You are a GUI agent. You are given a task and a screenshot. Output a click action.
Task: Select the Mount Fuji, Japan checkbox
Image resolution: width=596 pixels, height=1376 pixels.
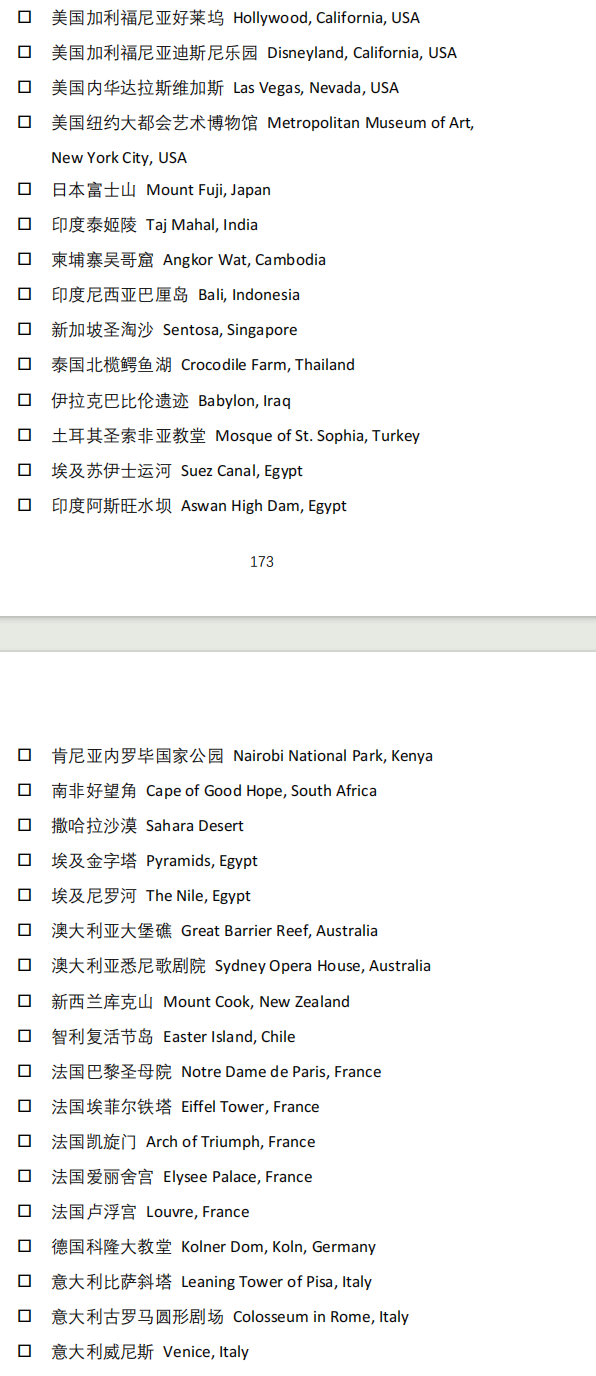coord(24,189)
